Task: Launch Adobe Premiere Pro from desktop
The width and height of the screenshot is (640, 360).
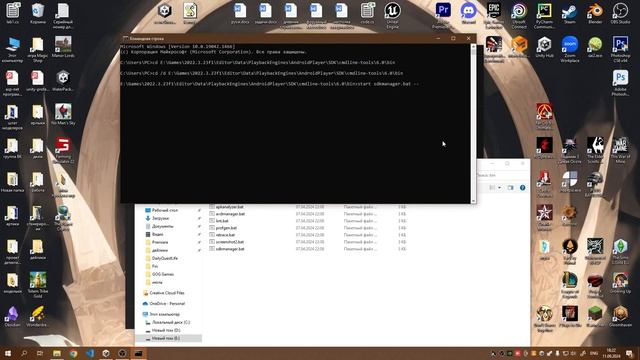Action: (x=443, y=16)
